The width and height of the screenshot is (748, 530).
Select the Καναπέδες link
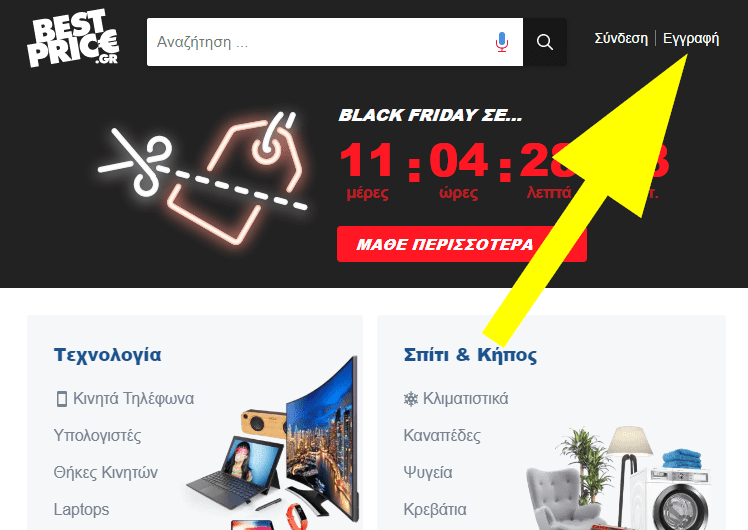[x=442, y=436]
